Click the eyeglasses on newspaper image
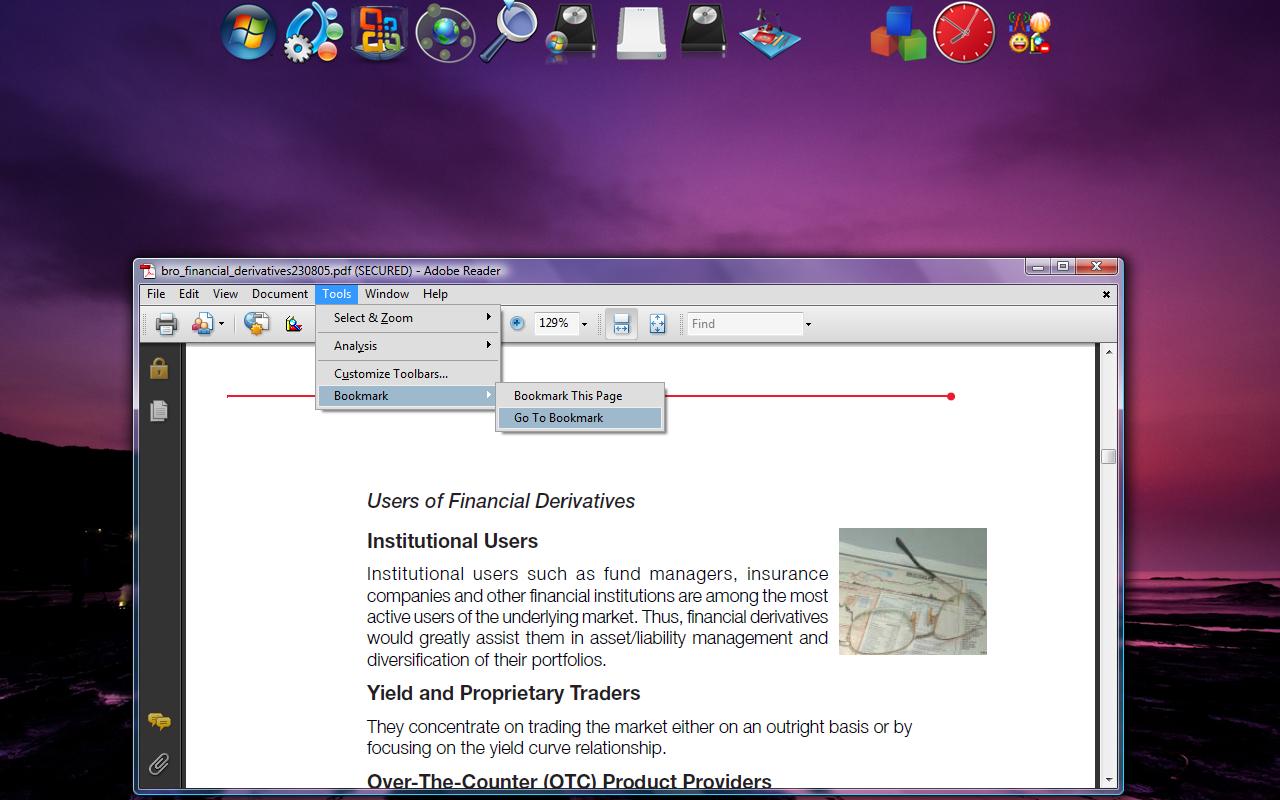 (x=913, y=591)
